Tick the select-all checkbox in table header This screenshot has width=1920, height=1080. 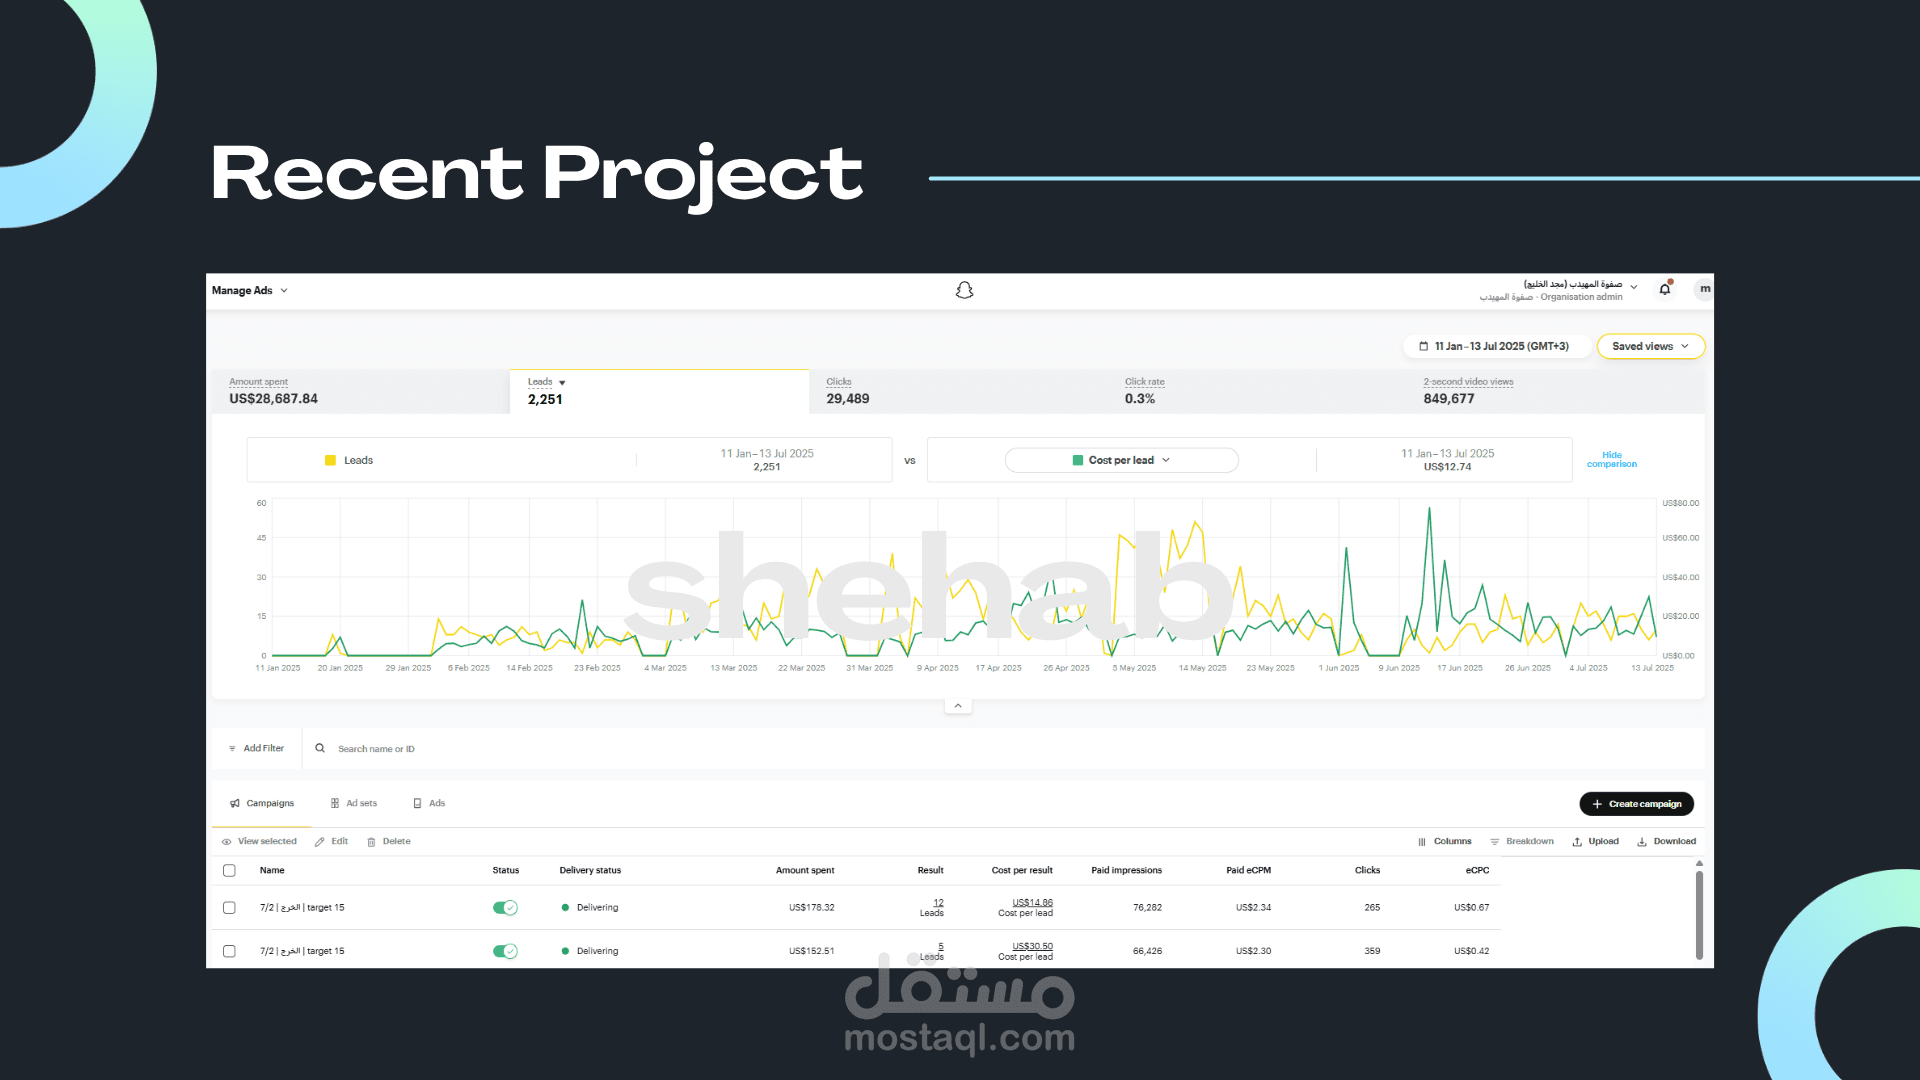point(229,870)
